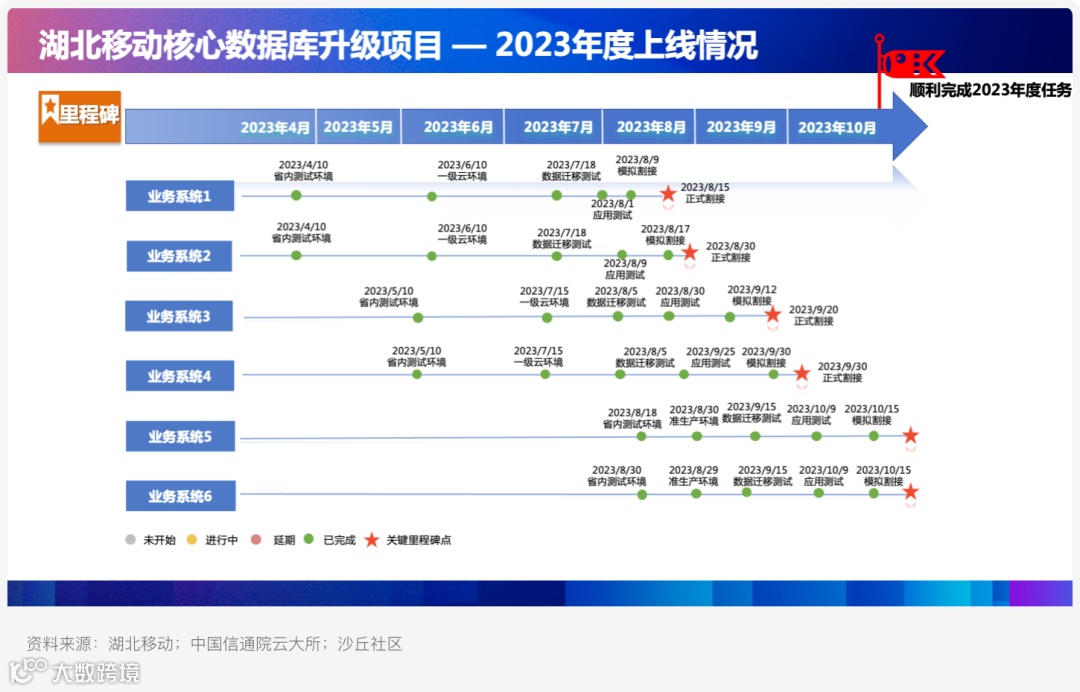Viewport: 1080px width, 692px height.
Task: Click 业务系统6 green dot under 2023/10/9 应用测试
Action: pyautogui.click(x=818, y=493)
